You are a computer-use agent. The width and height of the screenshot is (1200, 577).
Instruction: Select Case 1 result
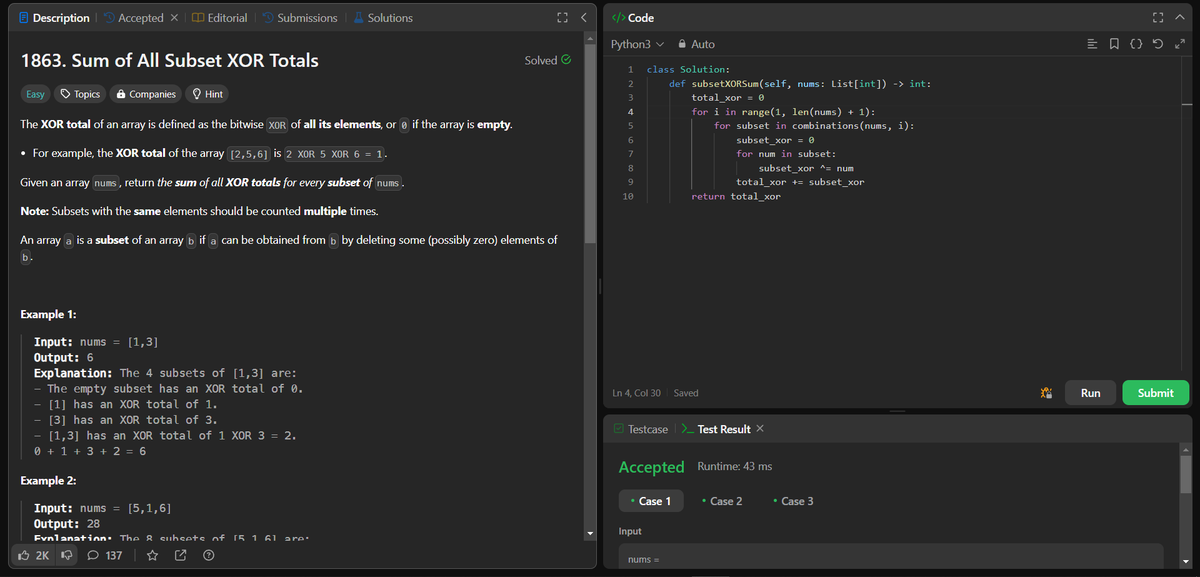(x=651, y=501)
